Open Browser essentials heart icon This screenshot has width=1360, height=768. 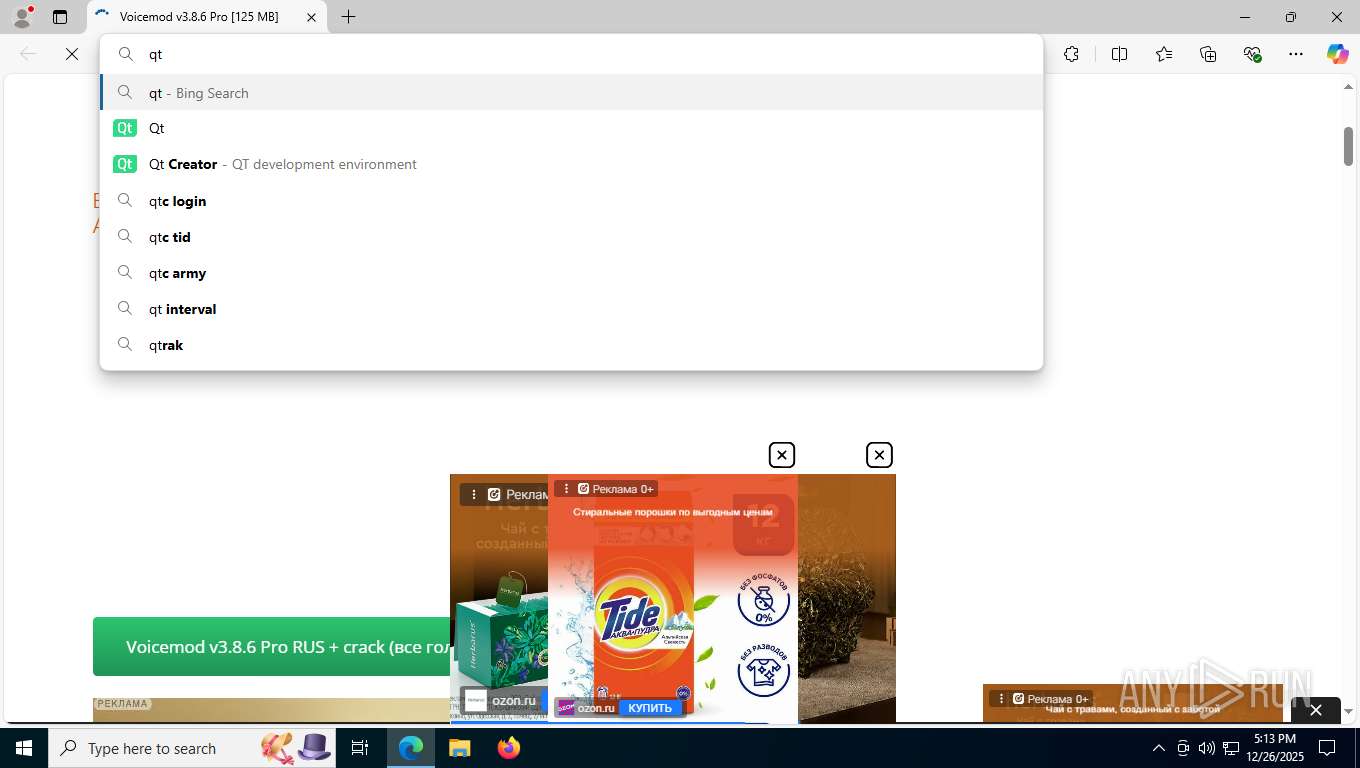click(x=1252, y=54)
